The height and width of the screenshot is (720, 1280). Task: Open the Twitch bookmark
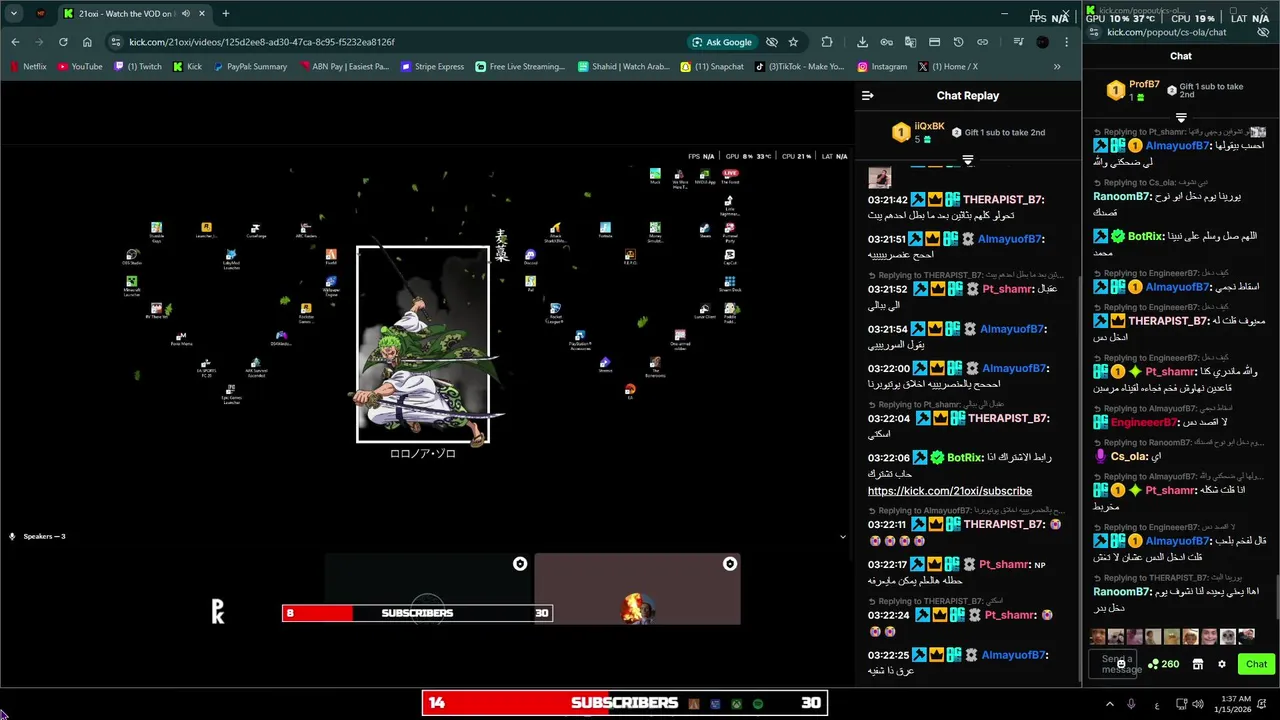[138, 67]
